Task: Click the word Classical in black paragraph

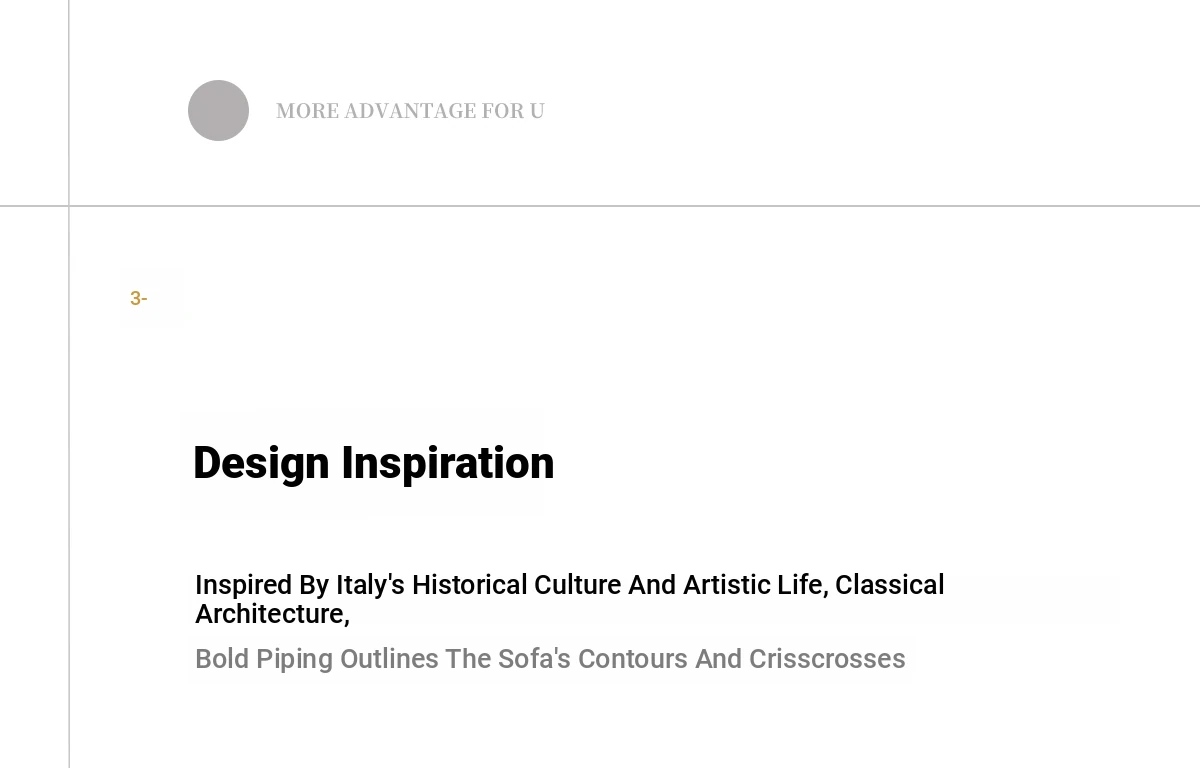Action: click(890, 585)
